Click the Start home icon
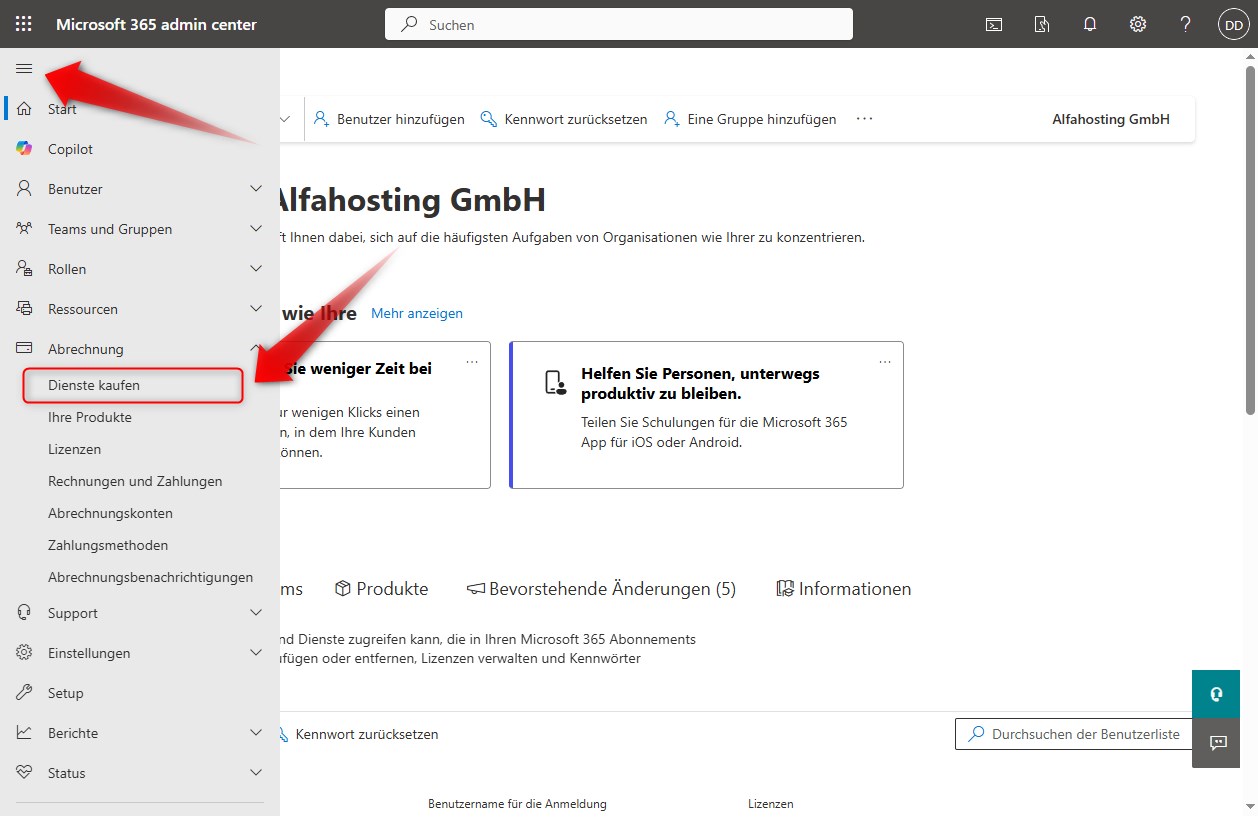This screenshot has height=818, width=1258. [25, 109]
